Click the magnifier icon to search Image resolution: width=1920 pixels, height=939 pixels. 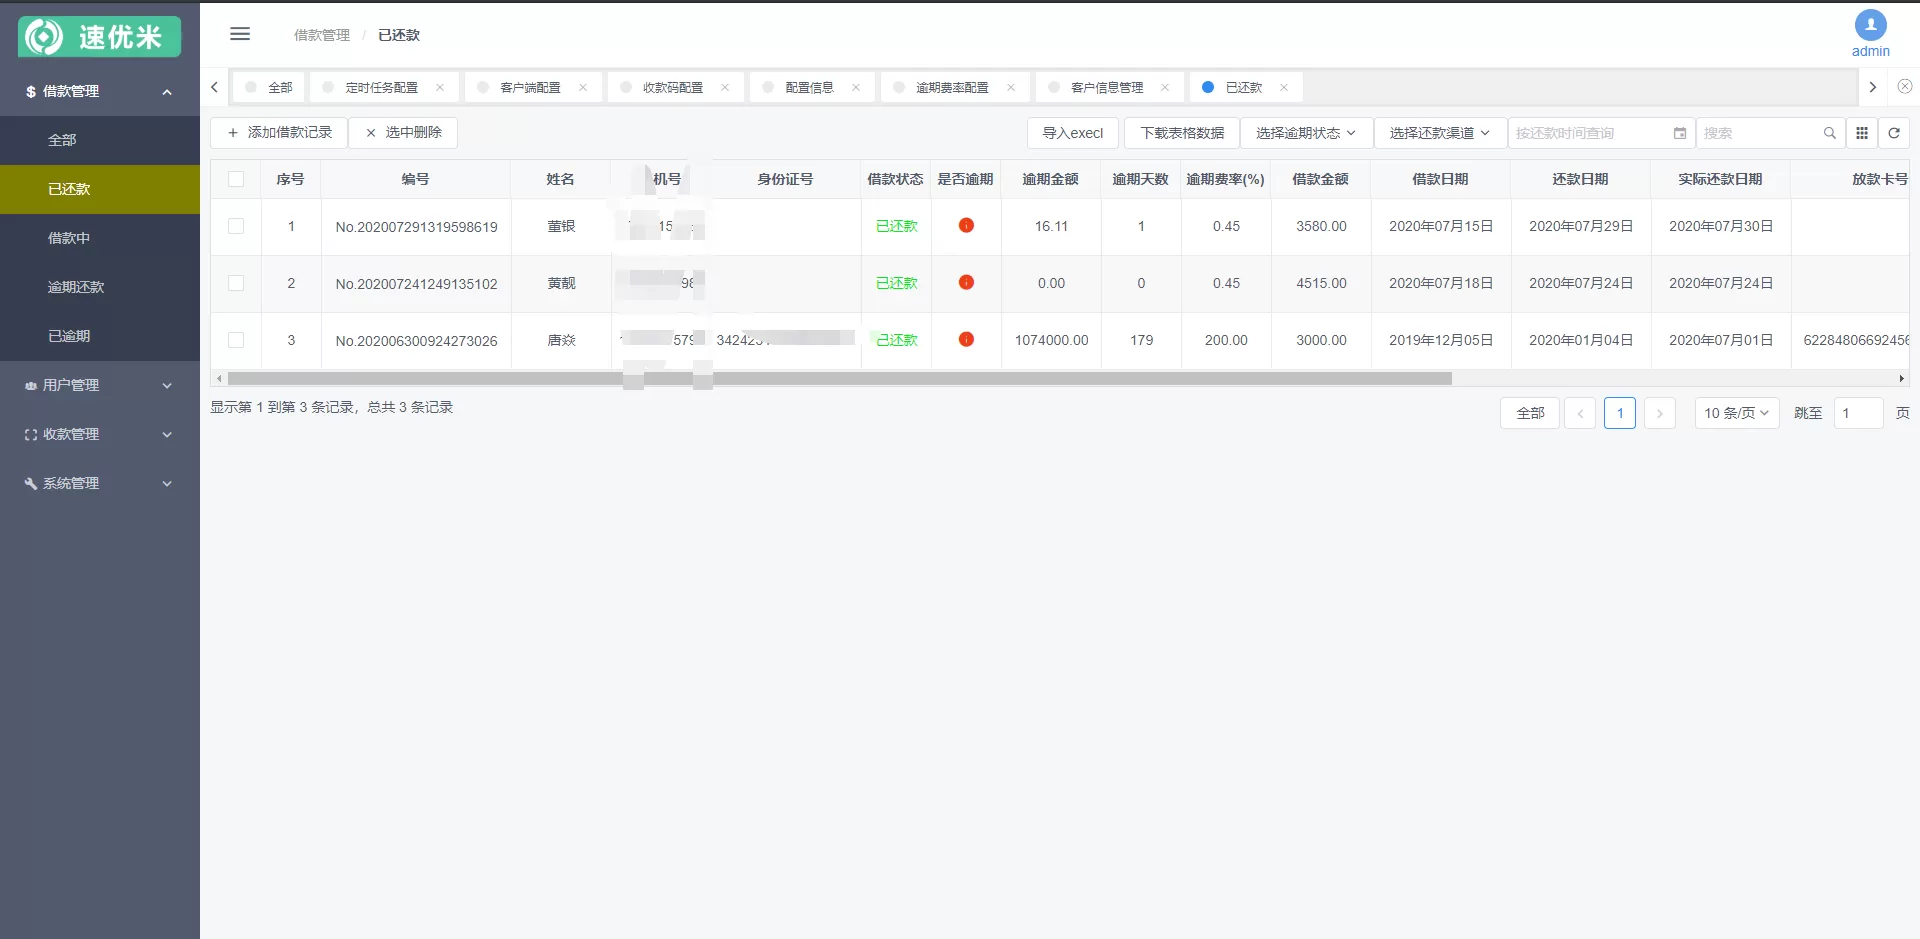tap(1830, 132)
